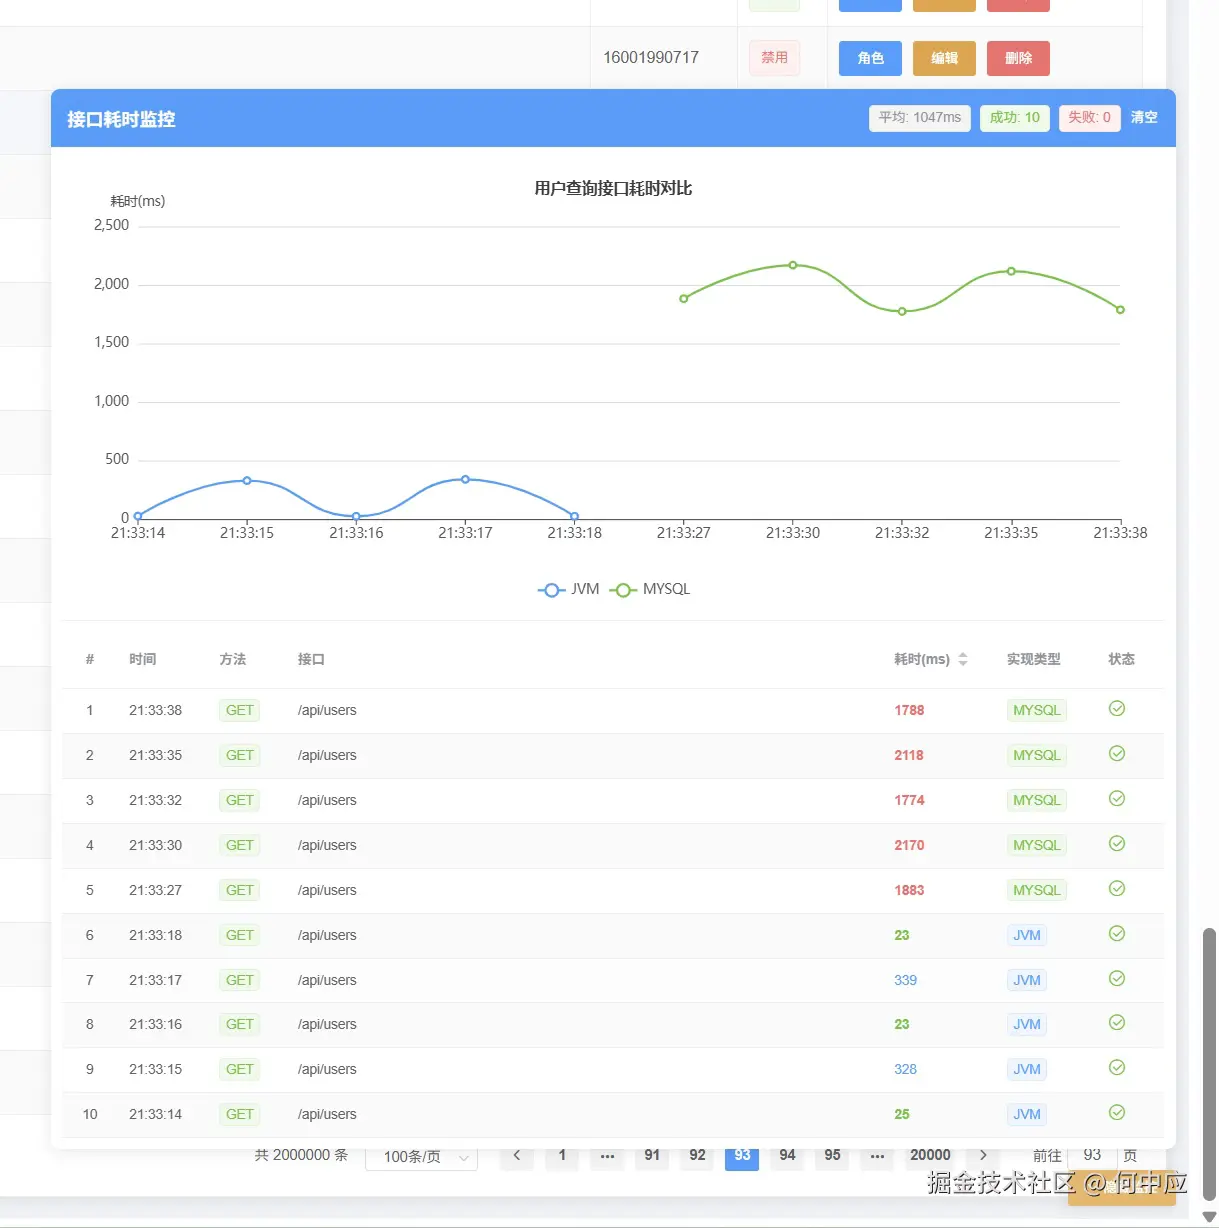Viewport: 1219px width, 1228px height.
Task: Click the page number input showing 93
Action: (1092, 1156)
